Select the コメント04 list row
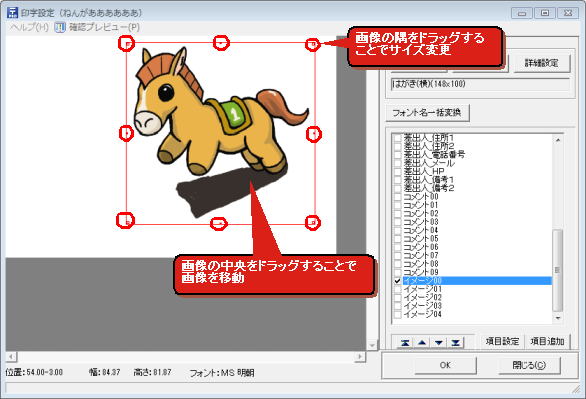The height and width of the screenshot is (399, 586). pos(476,230)
